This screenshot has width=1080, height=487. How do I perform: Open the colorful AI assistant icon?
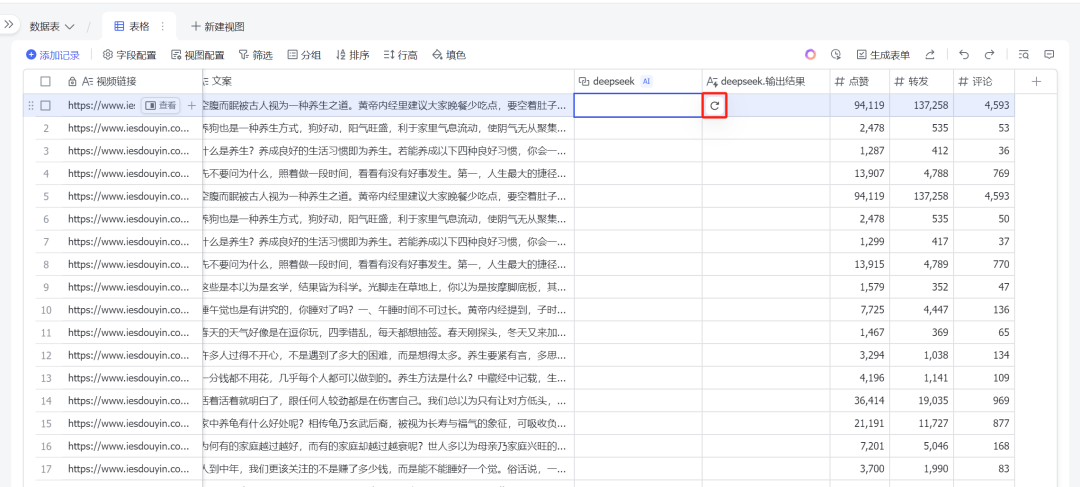811,54
